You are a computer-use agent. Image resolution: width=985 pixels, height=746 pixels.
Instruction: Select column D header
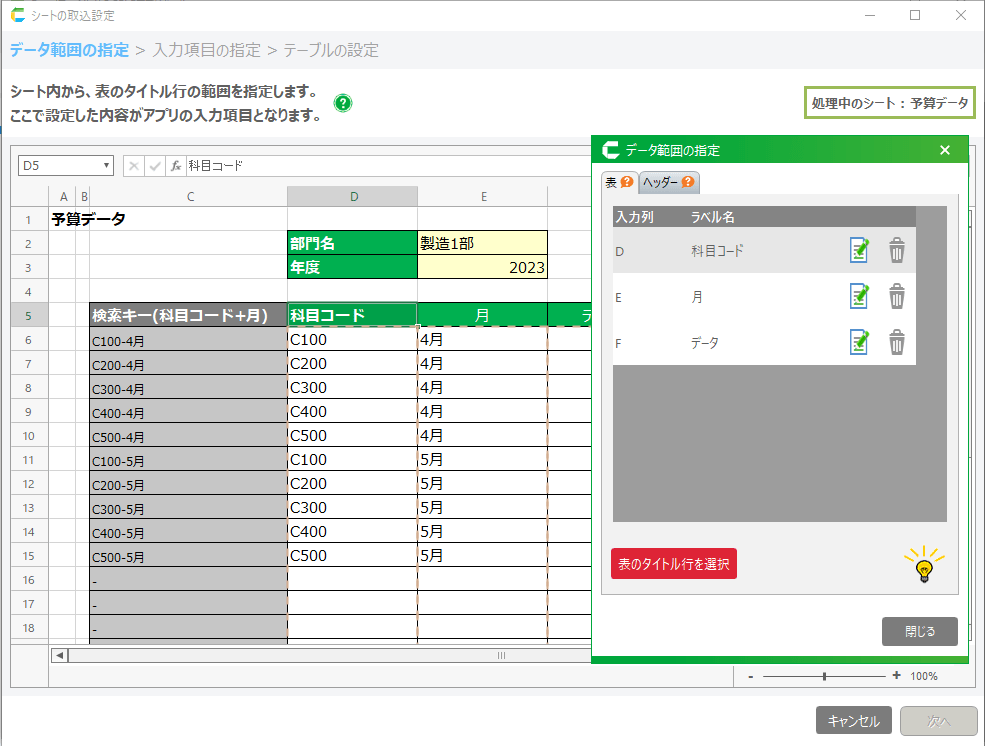[x=352, y=197]
